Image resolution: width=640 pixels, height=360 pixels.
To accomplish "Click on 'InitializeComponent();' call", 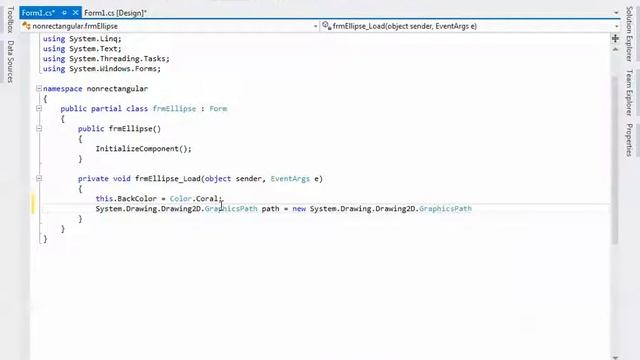I will (x=144, y=149).
